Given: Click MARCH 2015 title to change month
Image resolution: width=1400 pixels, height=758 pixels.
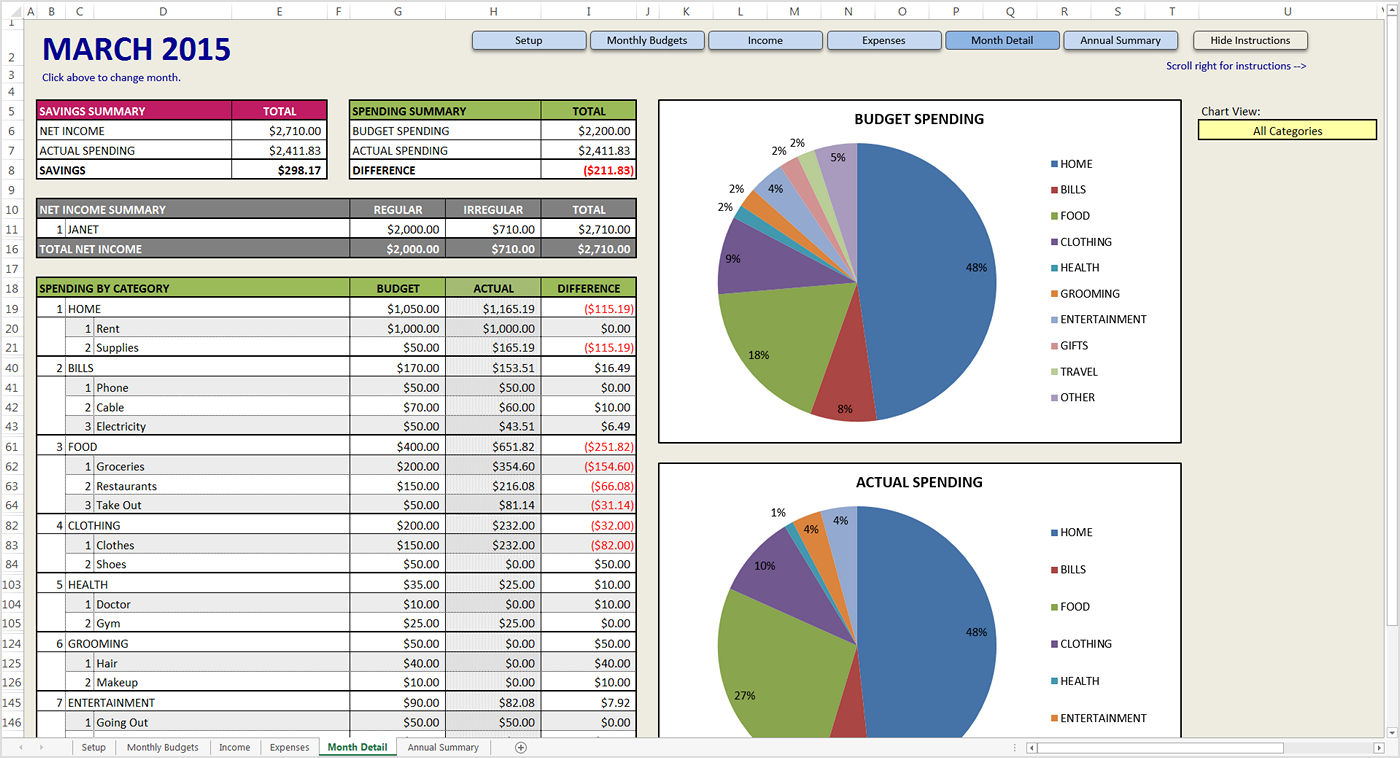Looking at the screenshot, I should point(136,49).
